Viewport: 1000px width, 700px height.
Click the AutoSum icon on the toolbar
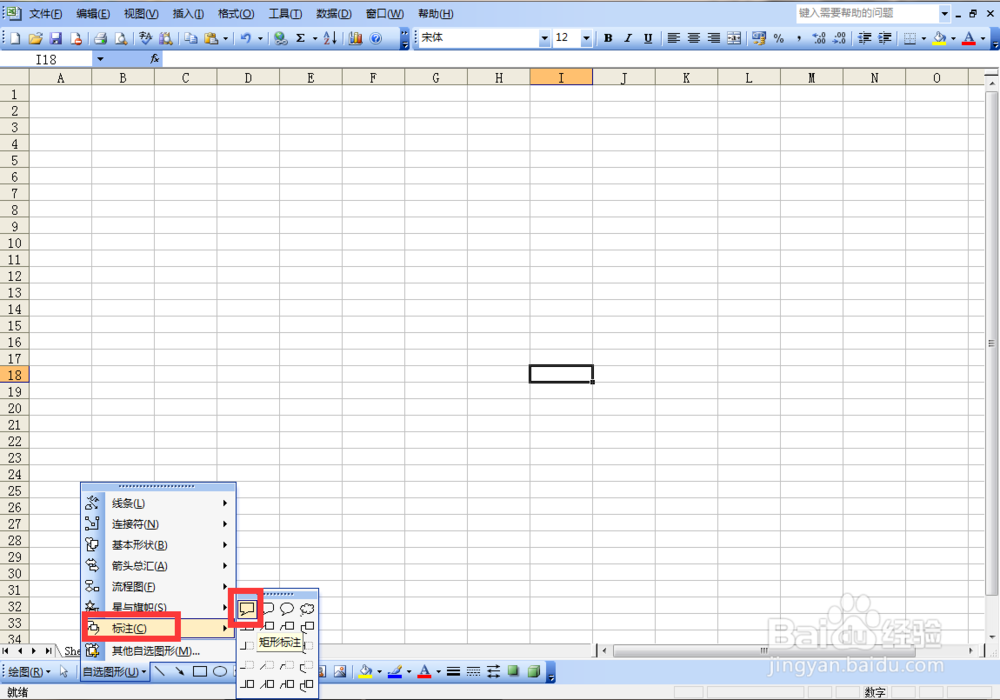pos(300,37)
